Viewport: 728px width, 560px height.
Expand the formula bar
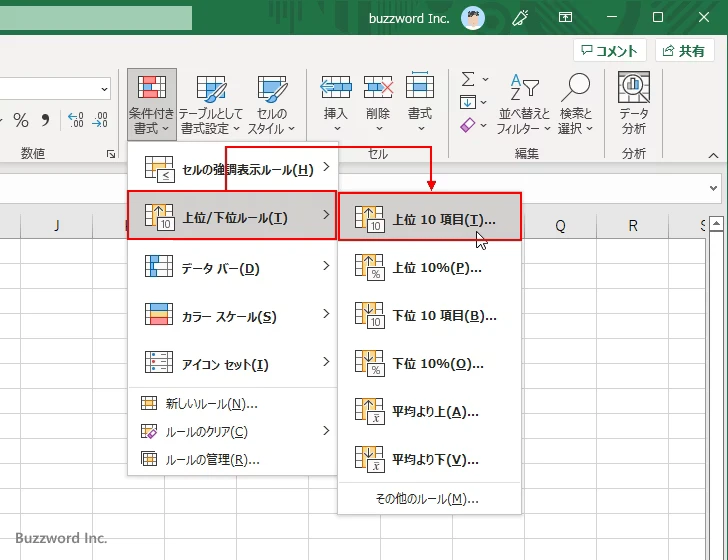pyautogui.click(x=714, y=188)
